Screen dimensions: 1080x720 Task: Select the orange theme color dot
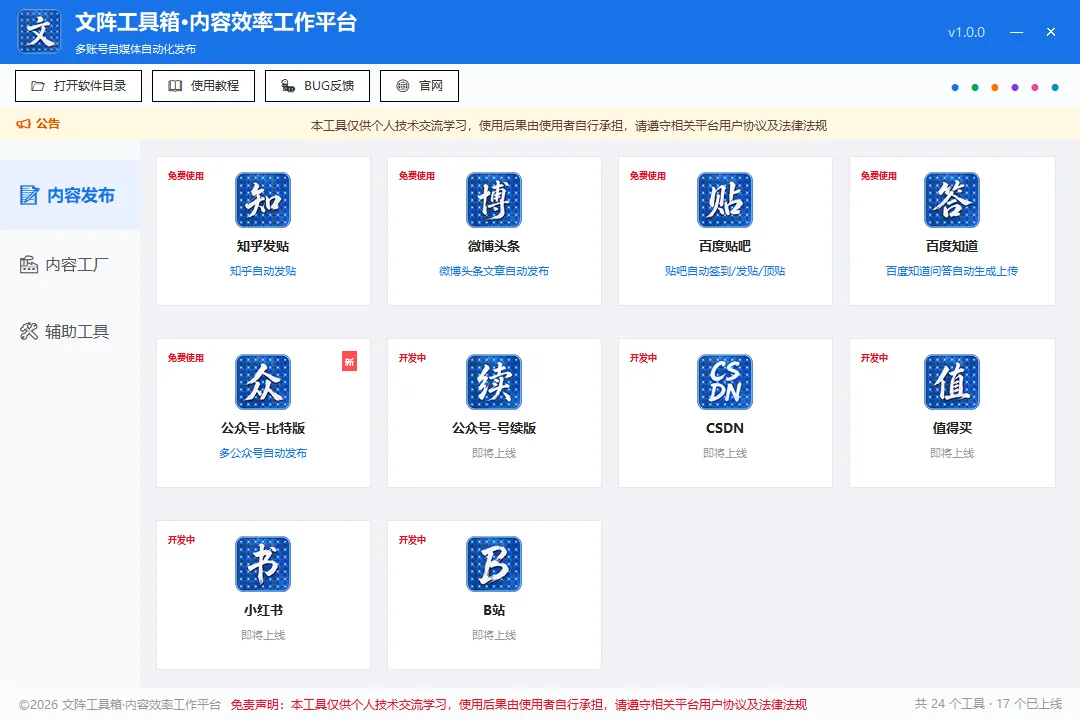point(995,88)
